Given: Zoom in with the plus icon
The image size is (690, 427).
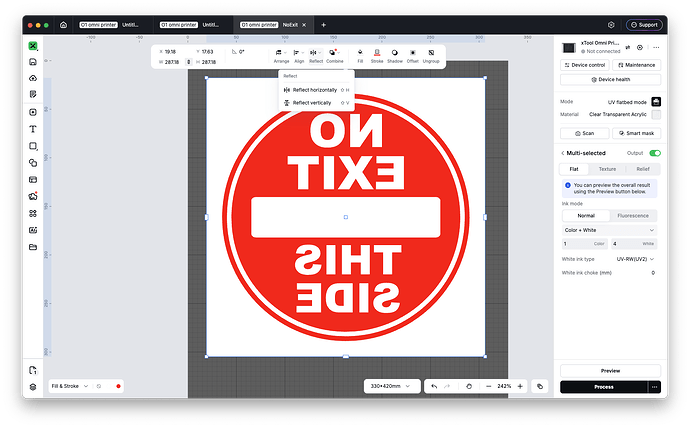Looking at the screenshot, I should point(520,386).
